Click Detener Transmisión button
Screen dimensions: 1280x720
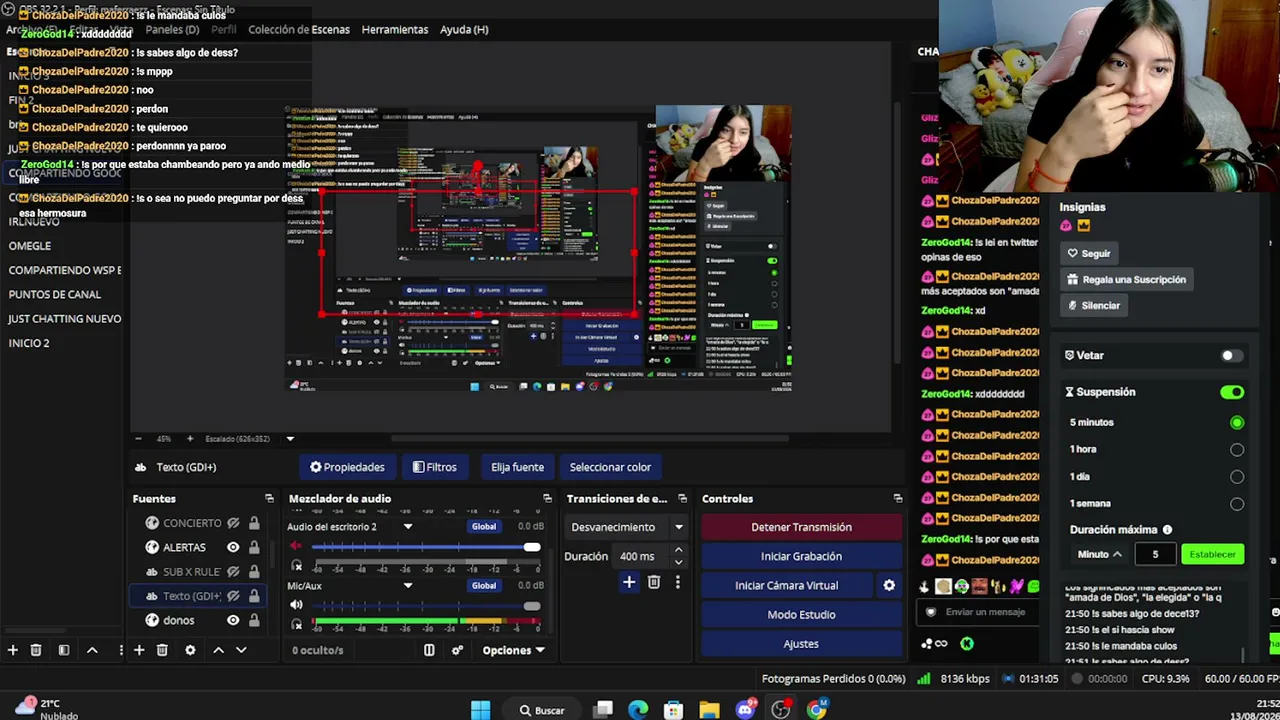pyautogui.click(x=801, y=527)
